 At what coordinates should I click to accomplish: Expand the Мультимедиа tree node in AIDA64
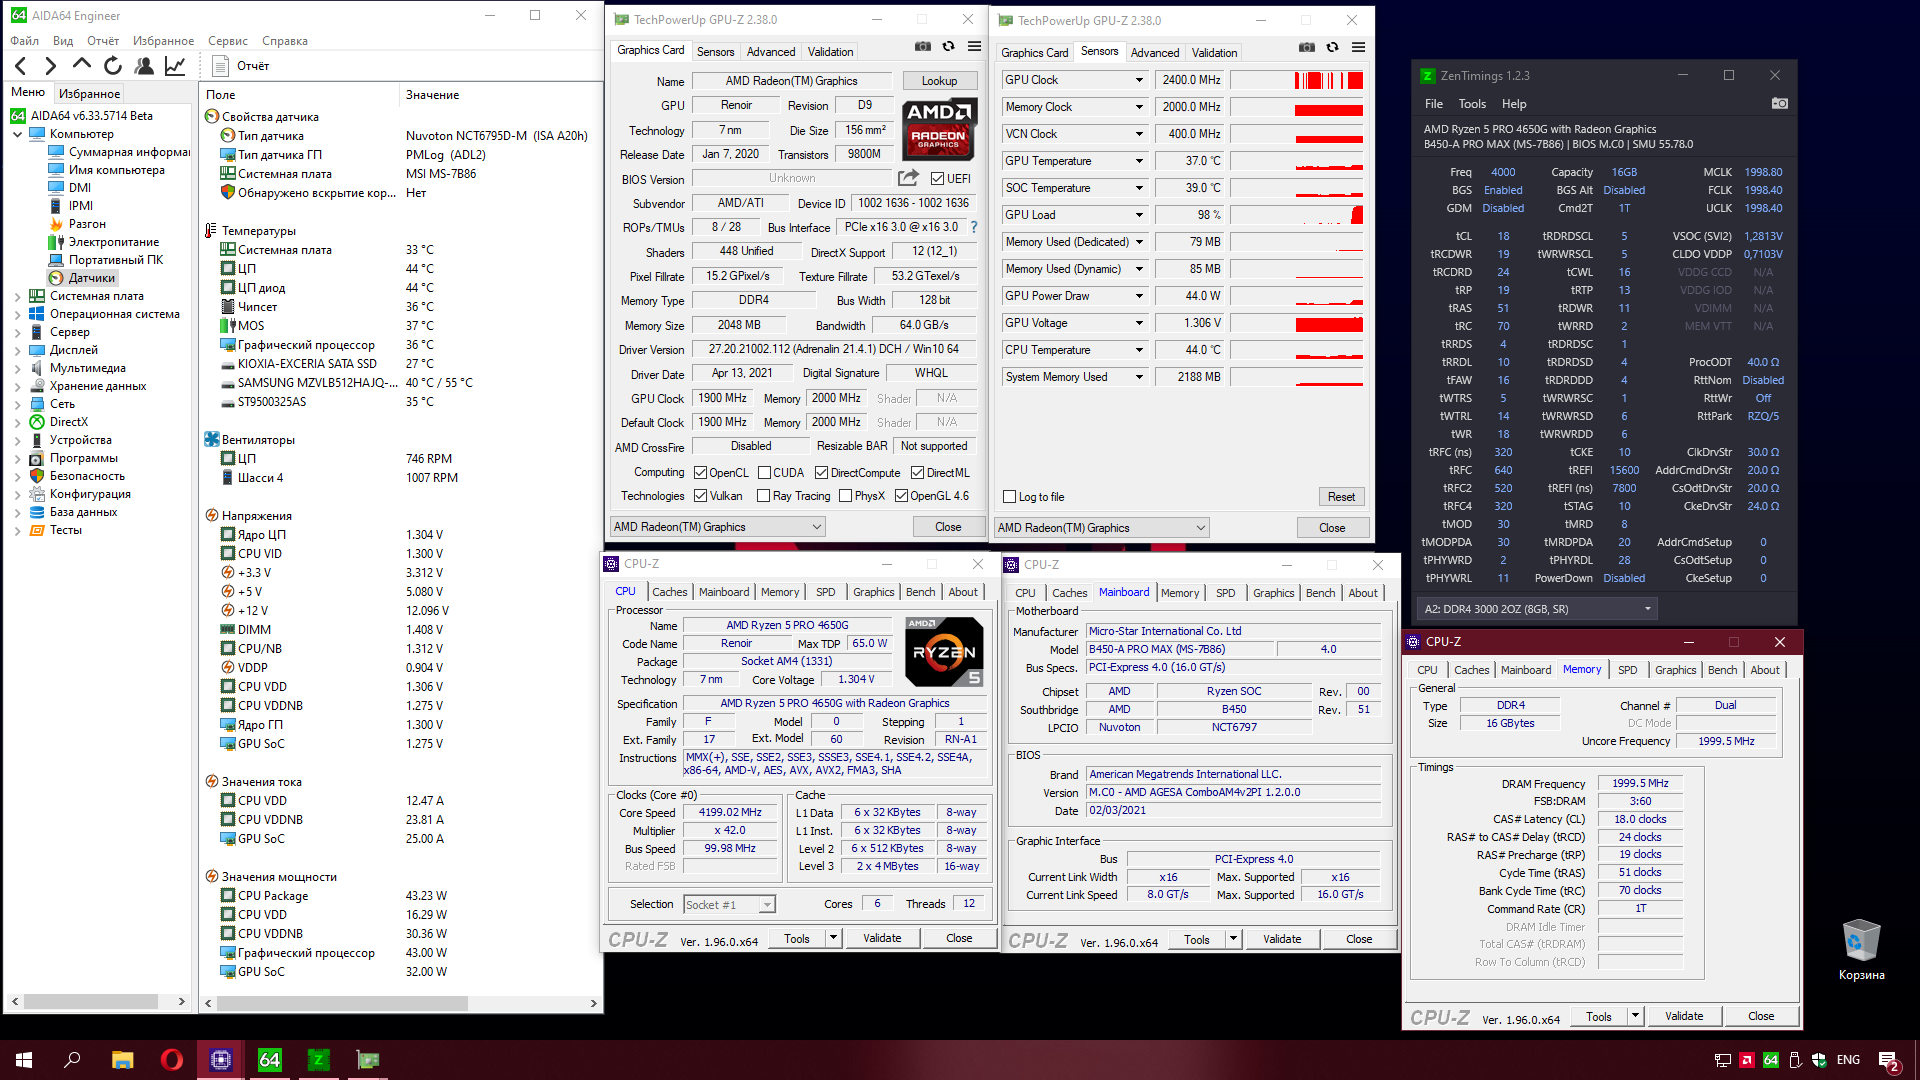click(x=17, y=368)
